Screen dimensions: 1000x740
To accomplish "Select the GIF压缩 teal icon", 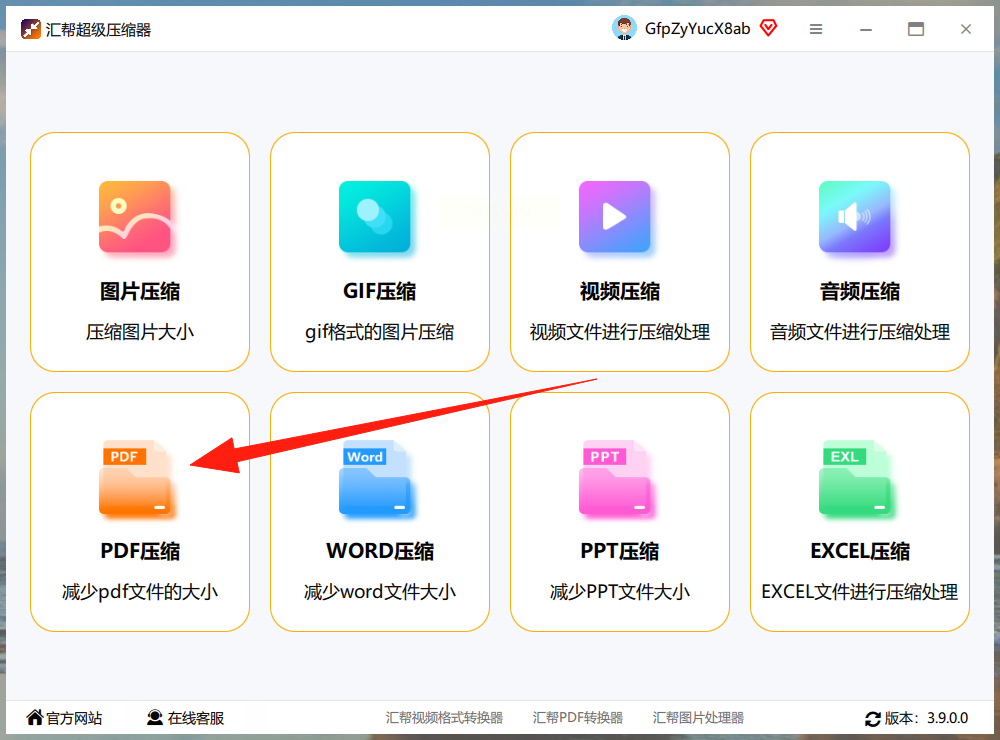I will [x=374, y=217].
